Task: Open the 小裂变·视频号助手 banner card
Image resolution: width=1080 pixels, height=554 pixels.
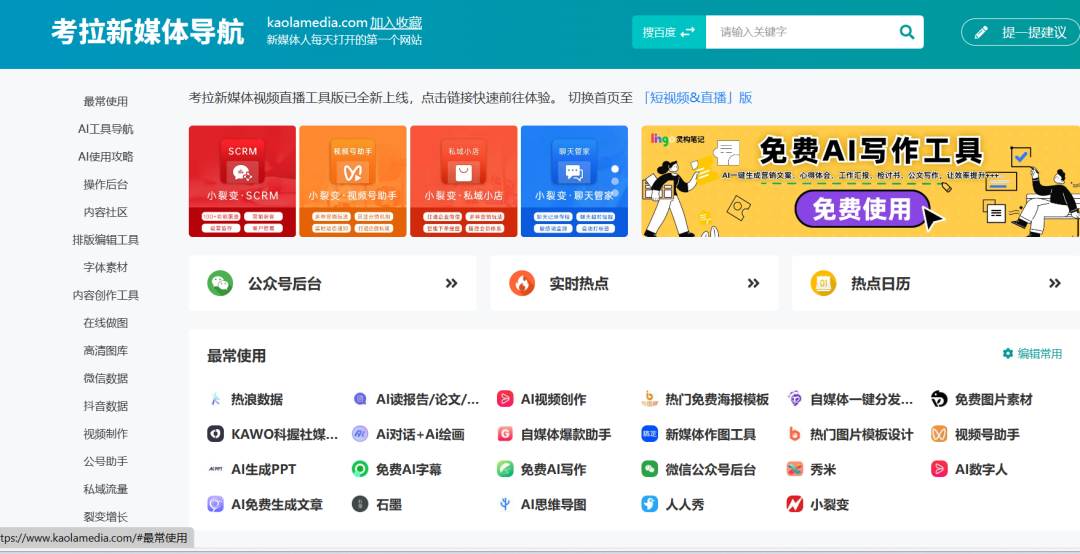Action: 353,181
